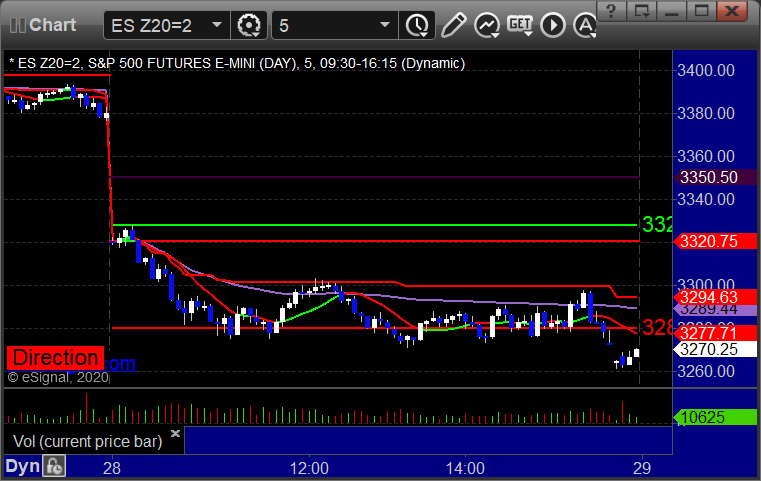This screenshot has width=761, height=481.
Task: Click the 3340.00 price axis label
Action: coord(706,199)
